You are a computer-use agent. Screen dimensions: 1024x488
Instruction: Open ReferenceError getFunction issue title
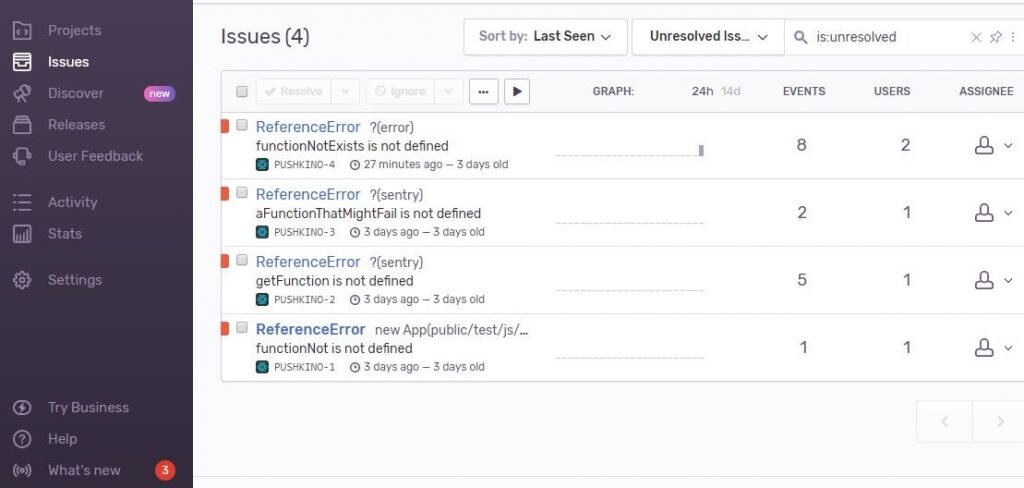click(308, 261)
